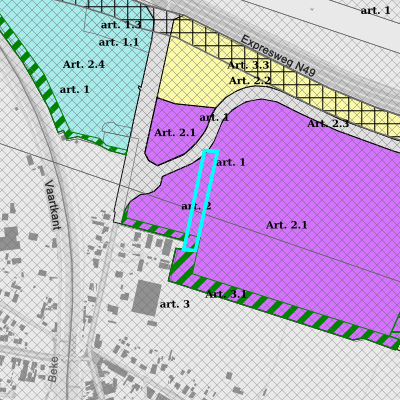
Task: Click the 'art. 3' label beside the gray building
Action: tap(175, 304)
